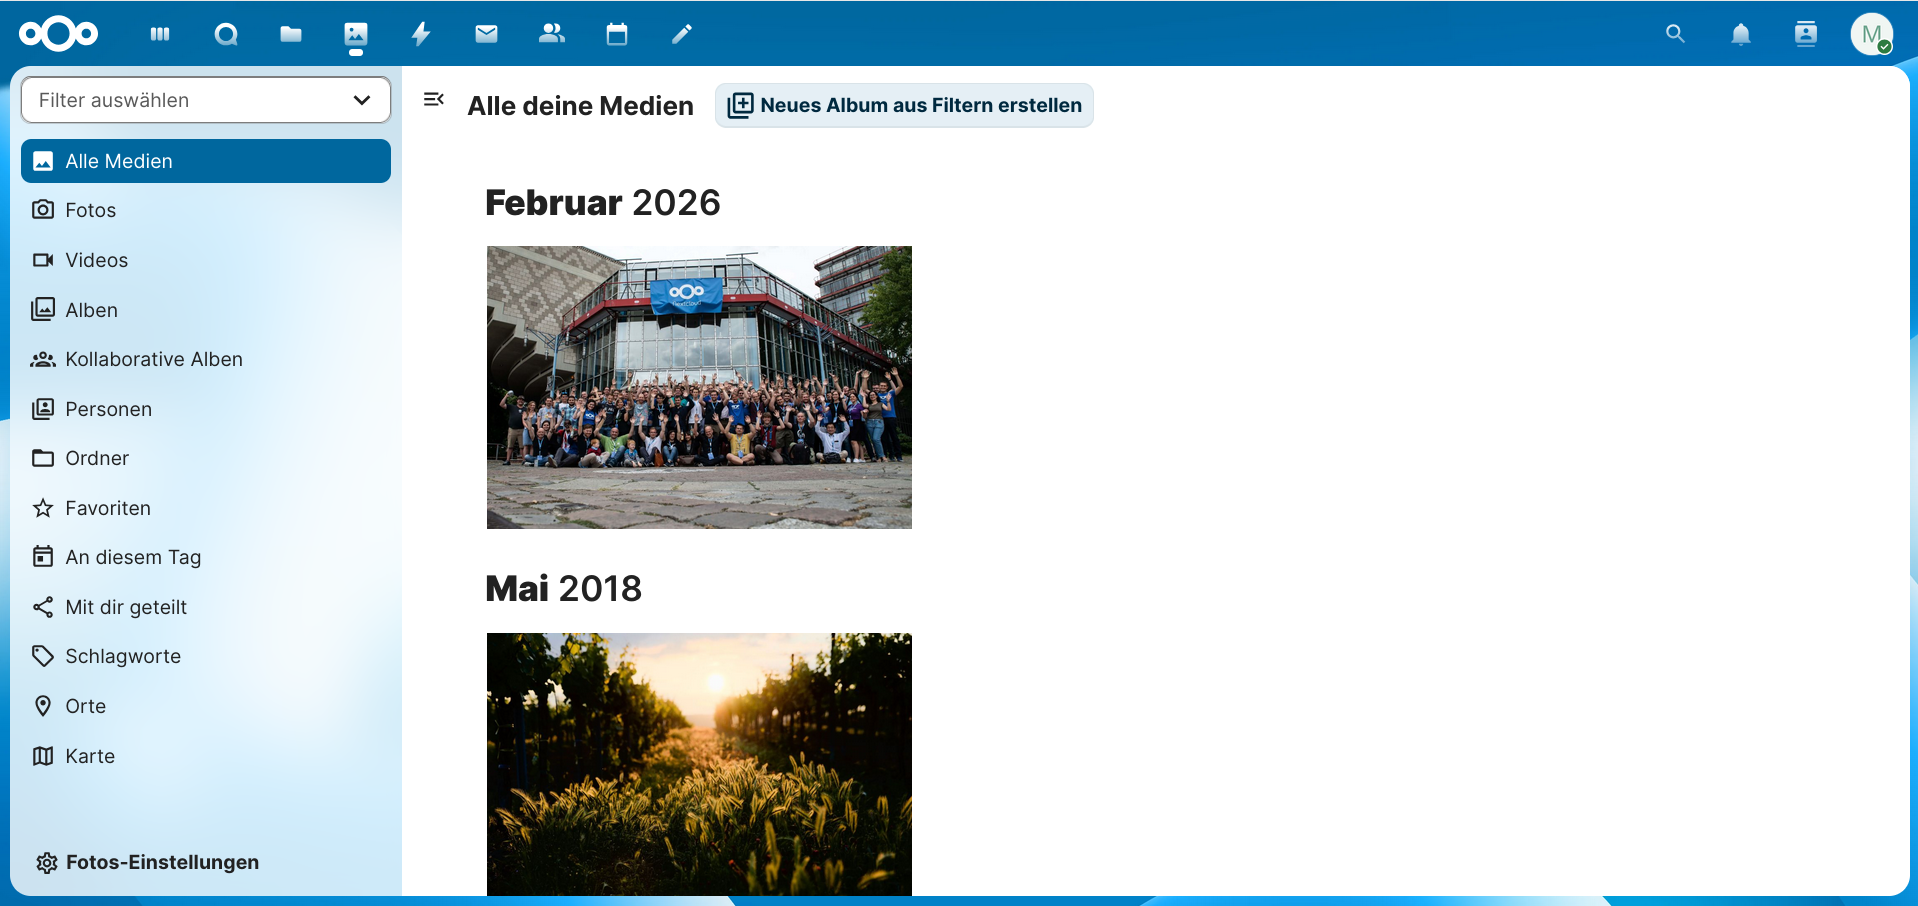Open the Nextcloud group photo from Februar 2026
Screen dimensions: 1918x906
coord(698,387)
